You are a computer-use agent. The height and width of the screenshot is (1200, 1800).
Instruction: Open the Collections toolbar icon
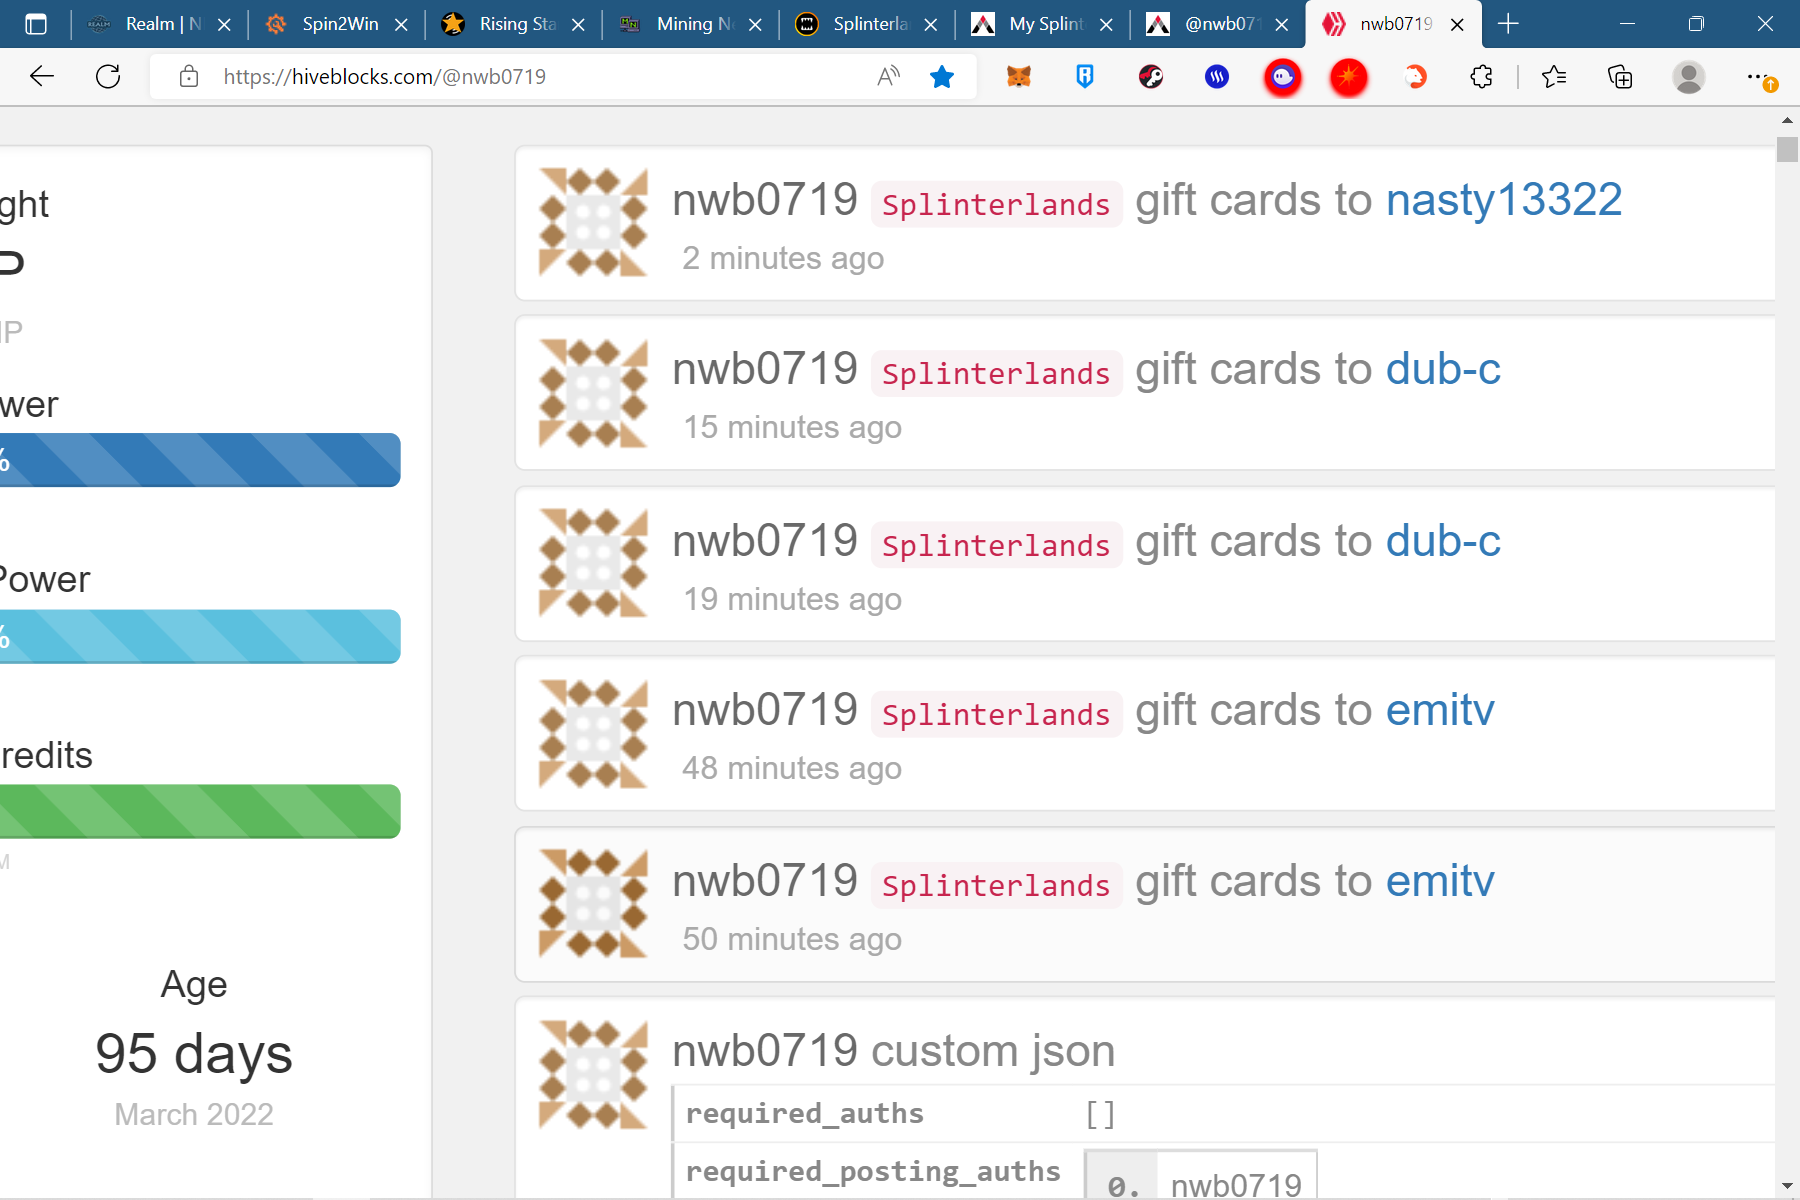pos(1620,76)
